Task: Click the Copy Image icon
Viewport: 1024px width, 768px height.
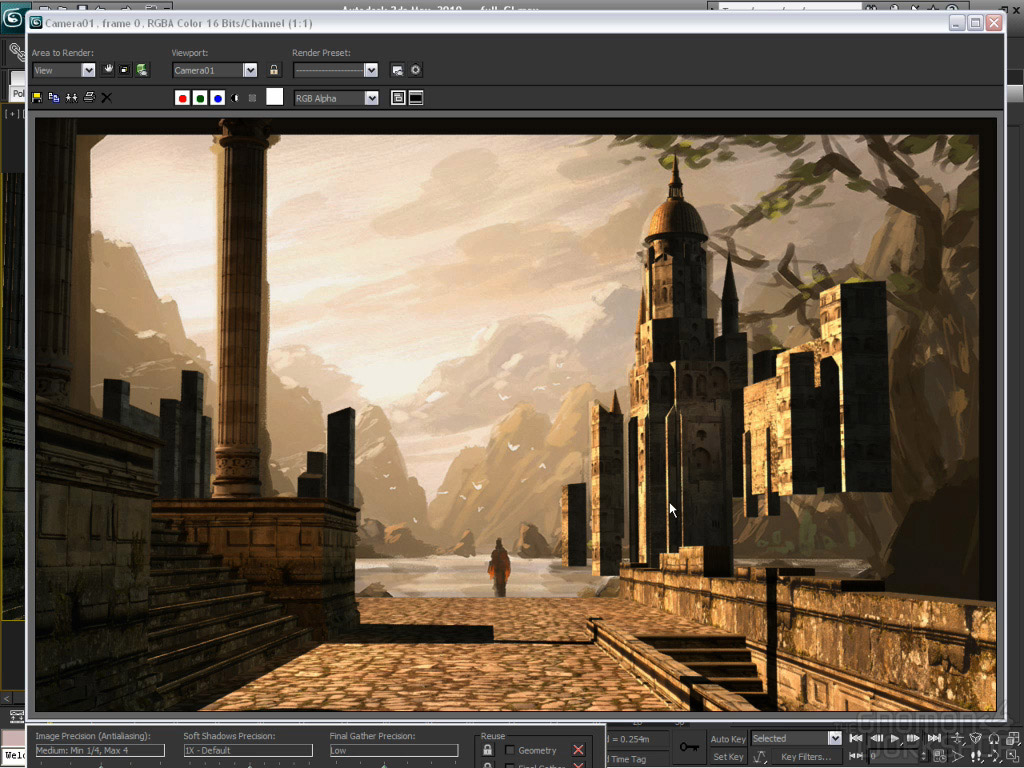Action: [54, 98]
